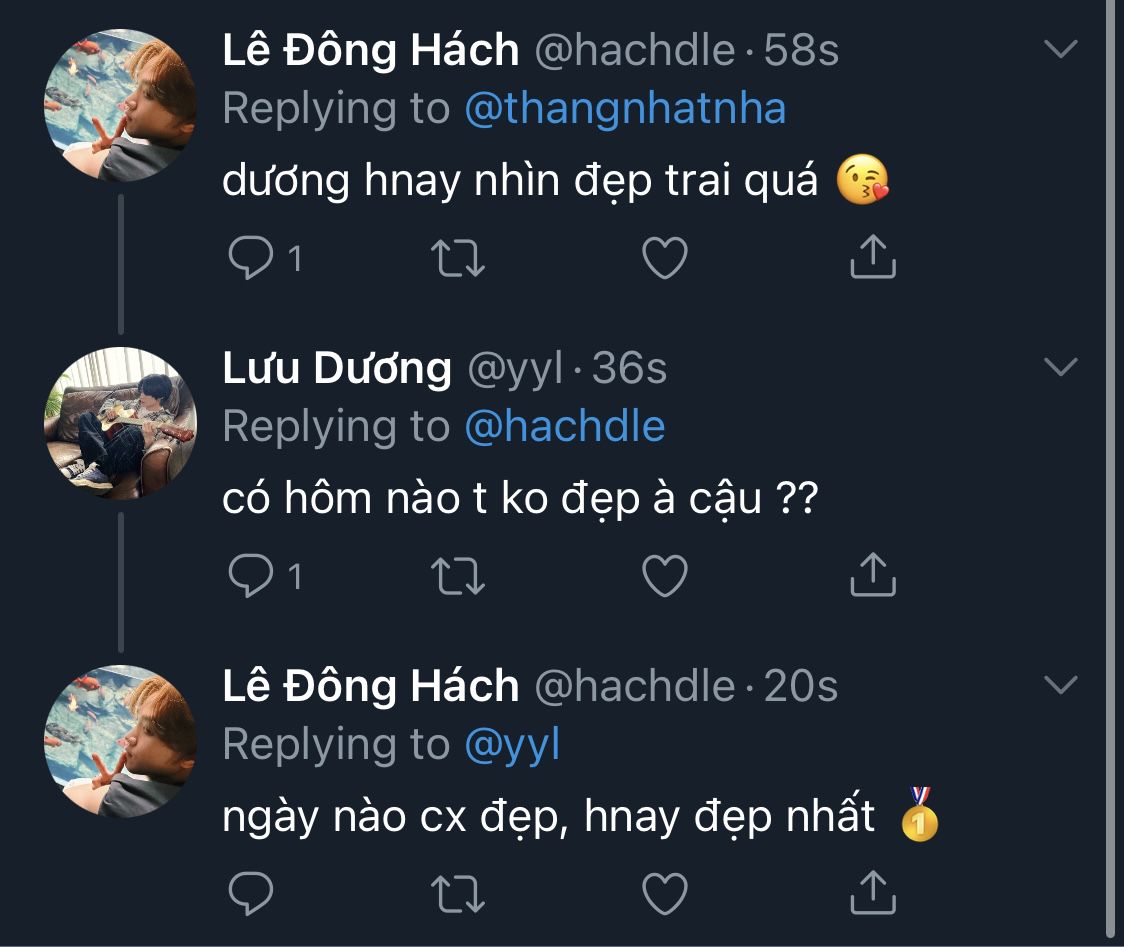Share the first Lê Đông Hách tweet
The height and width of the screenshot is (947, 1124).
872,257
